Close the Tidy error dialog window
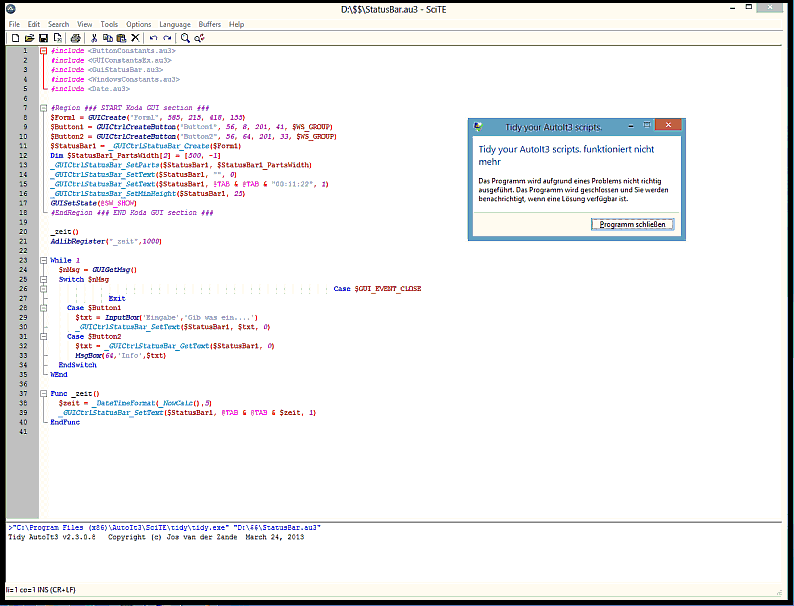 (x=669, y=126)
